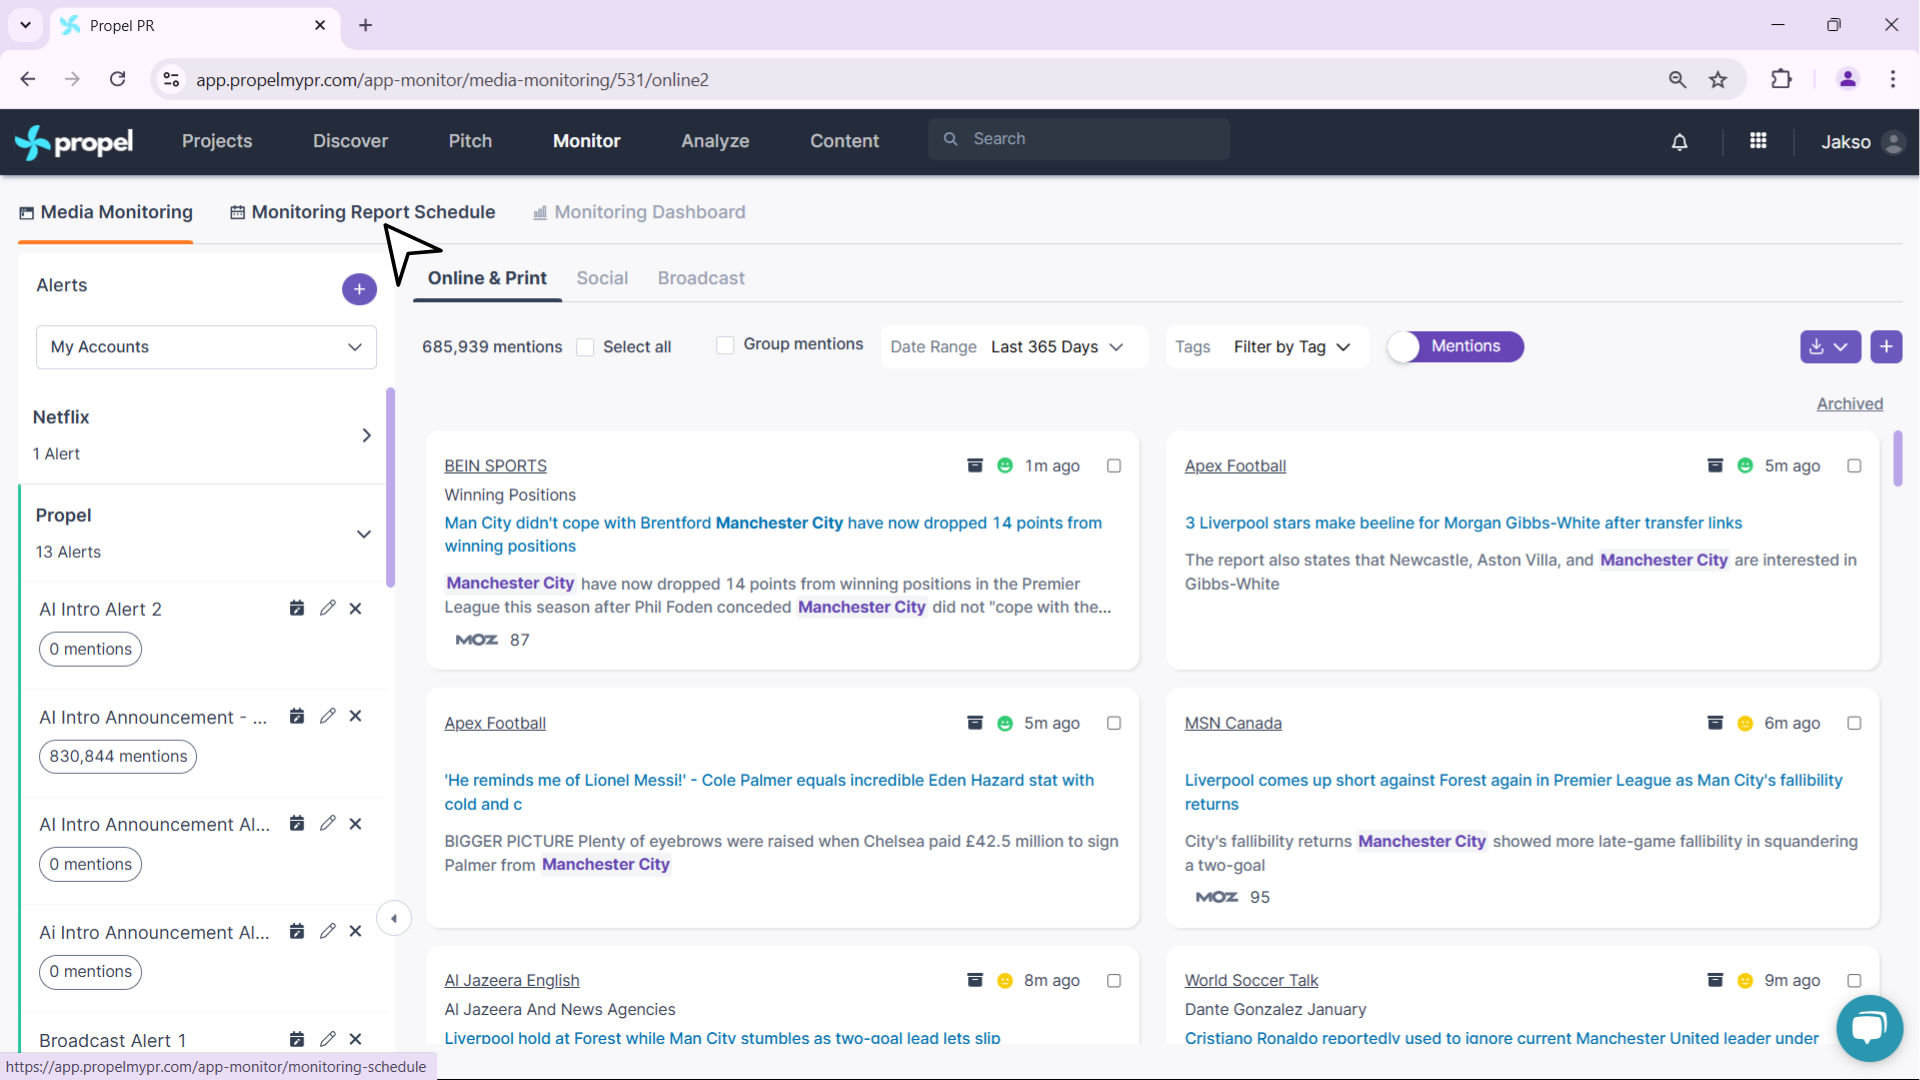Select the Al Jazeera English mention checkbox
Image resolution: width=1920 pixels, height=1080 pixels.
tap(1114, 981)
